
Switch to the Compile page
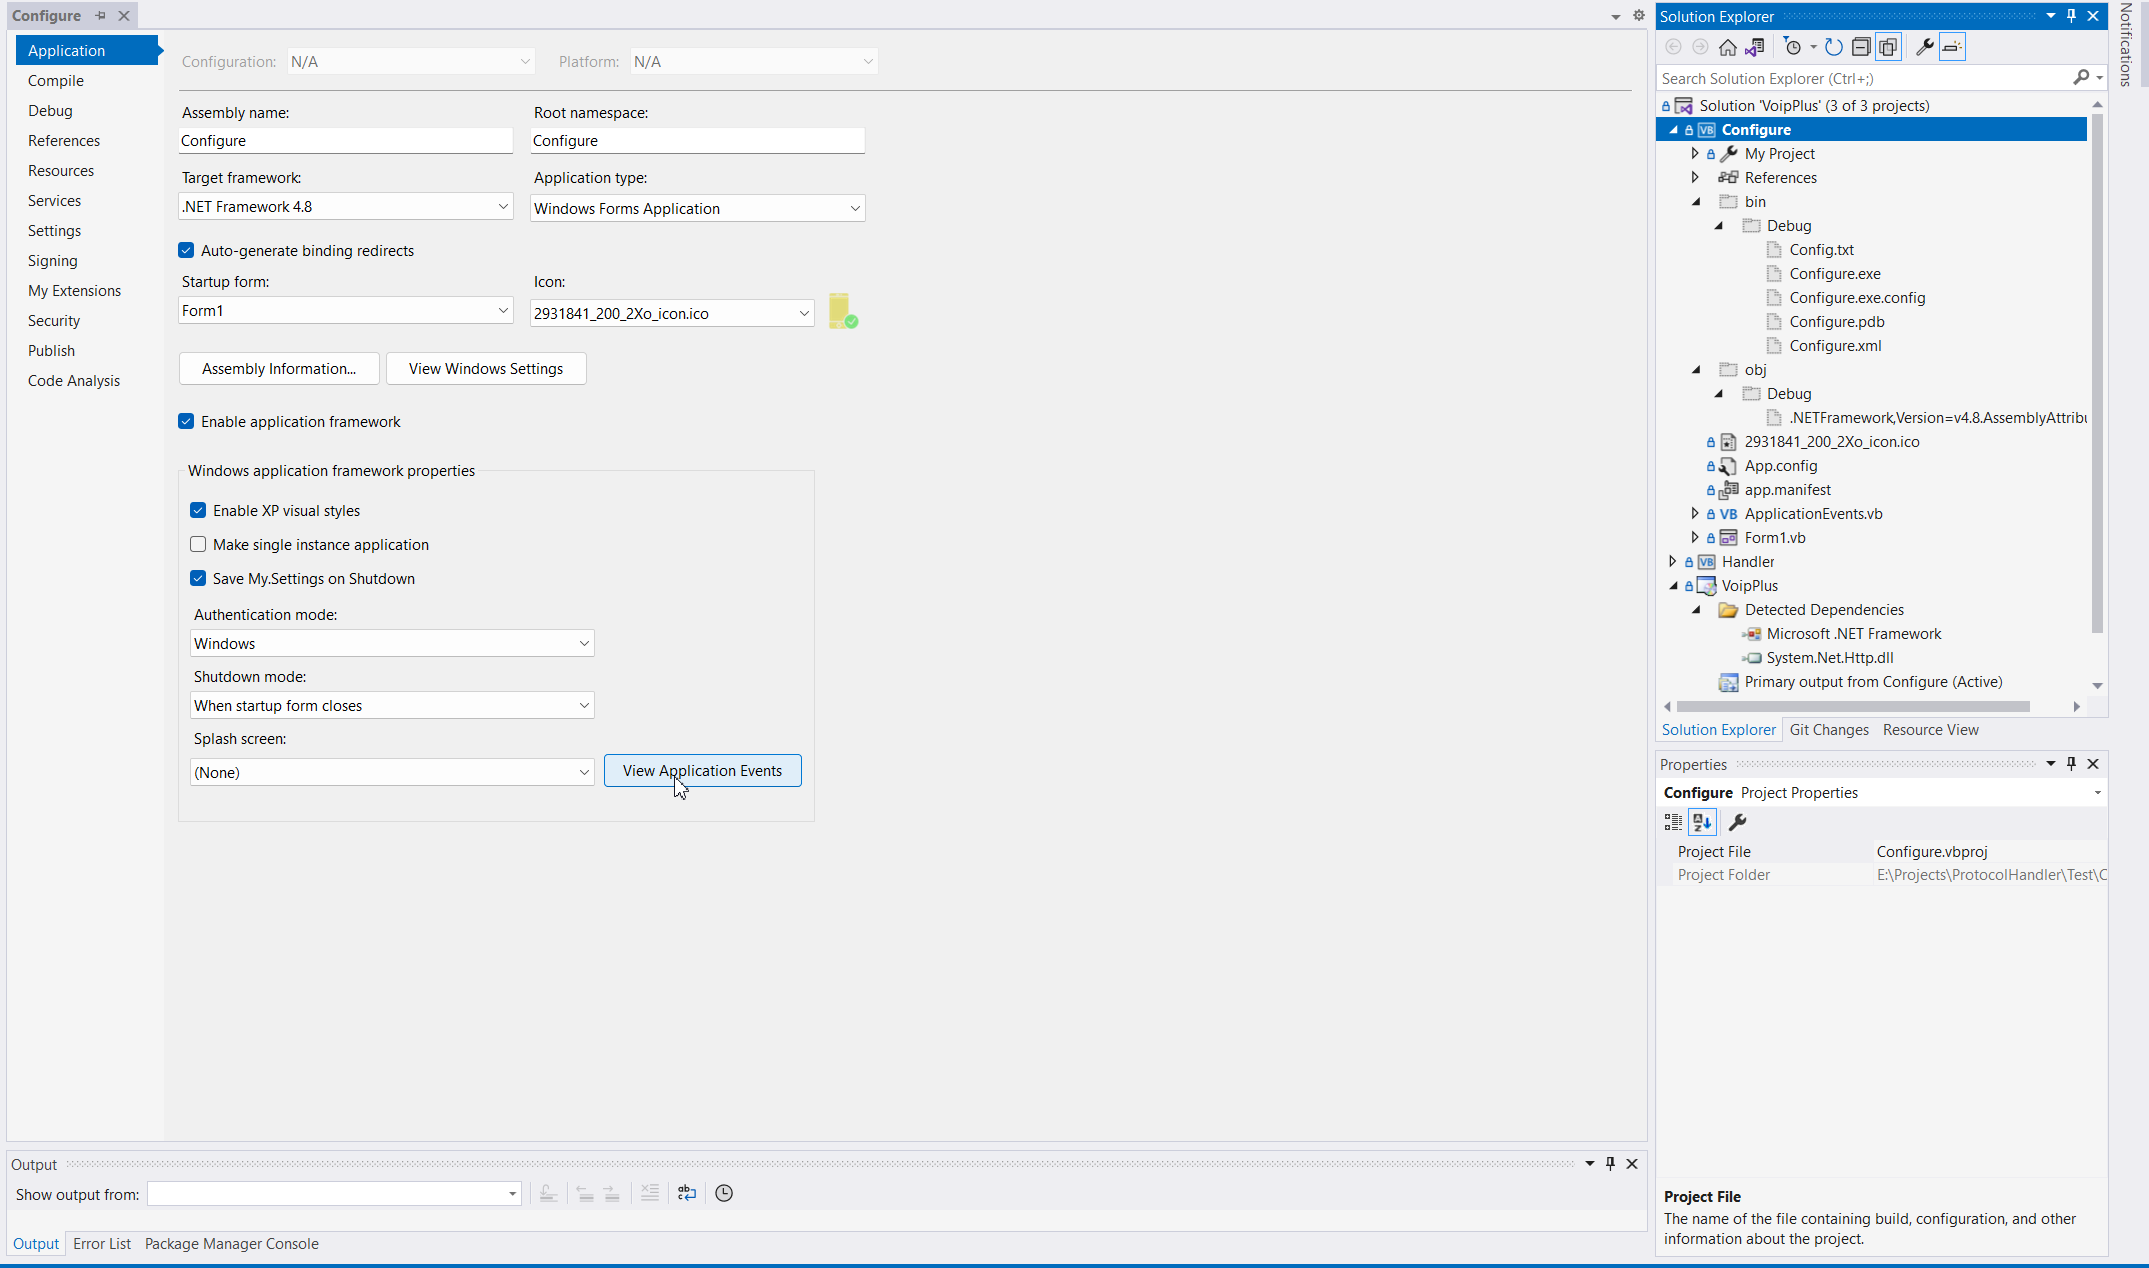point(56,80)
